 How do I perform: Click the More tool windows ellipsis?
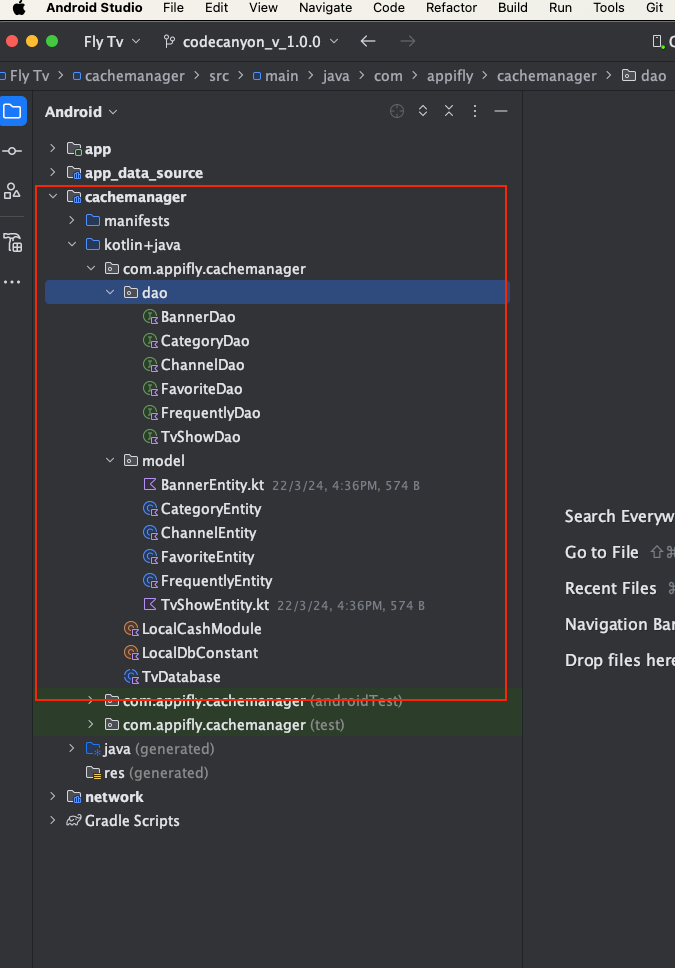(x=13, y=283)
